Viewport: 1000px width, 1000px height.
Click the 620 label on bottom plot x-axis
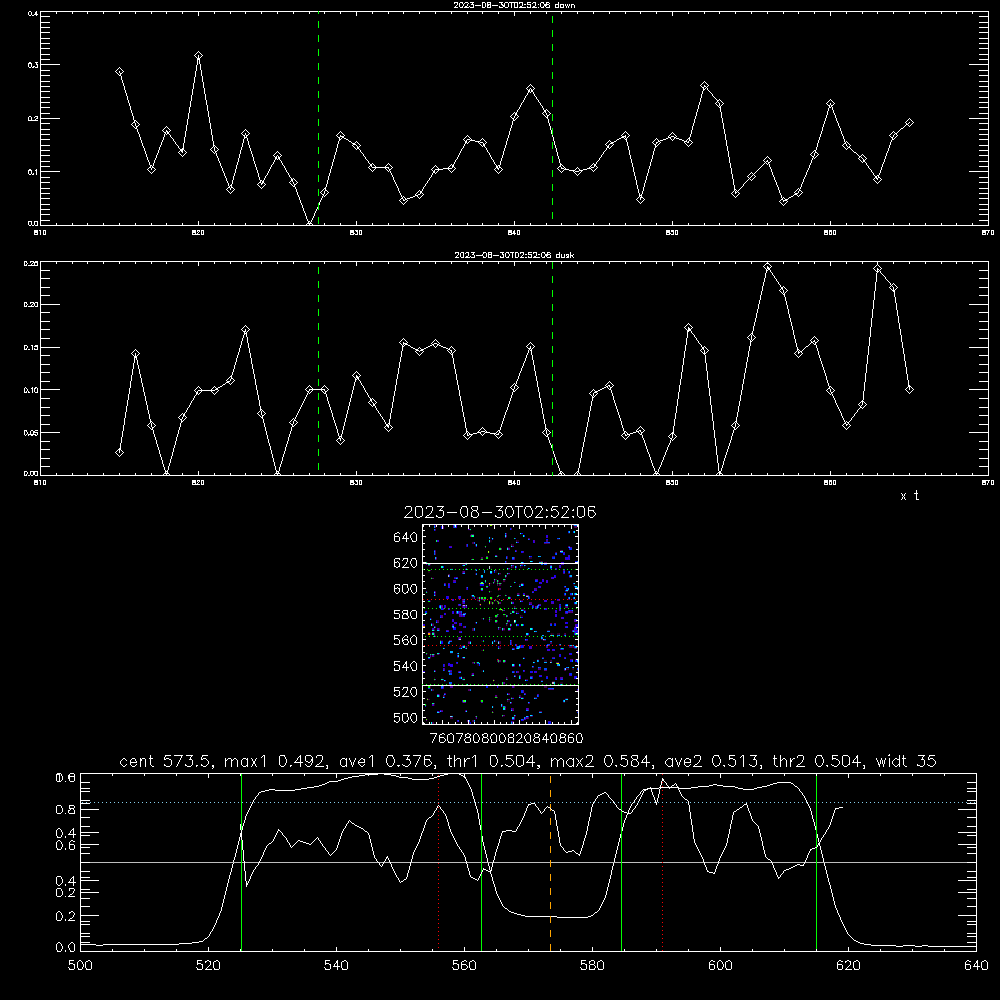click(848, 966)
